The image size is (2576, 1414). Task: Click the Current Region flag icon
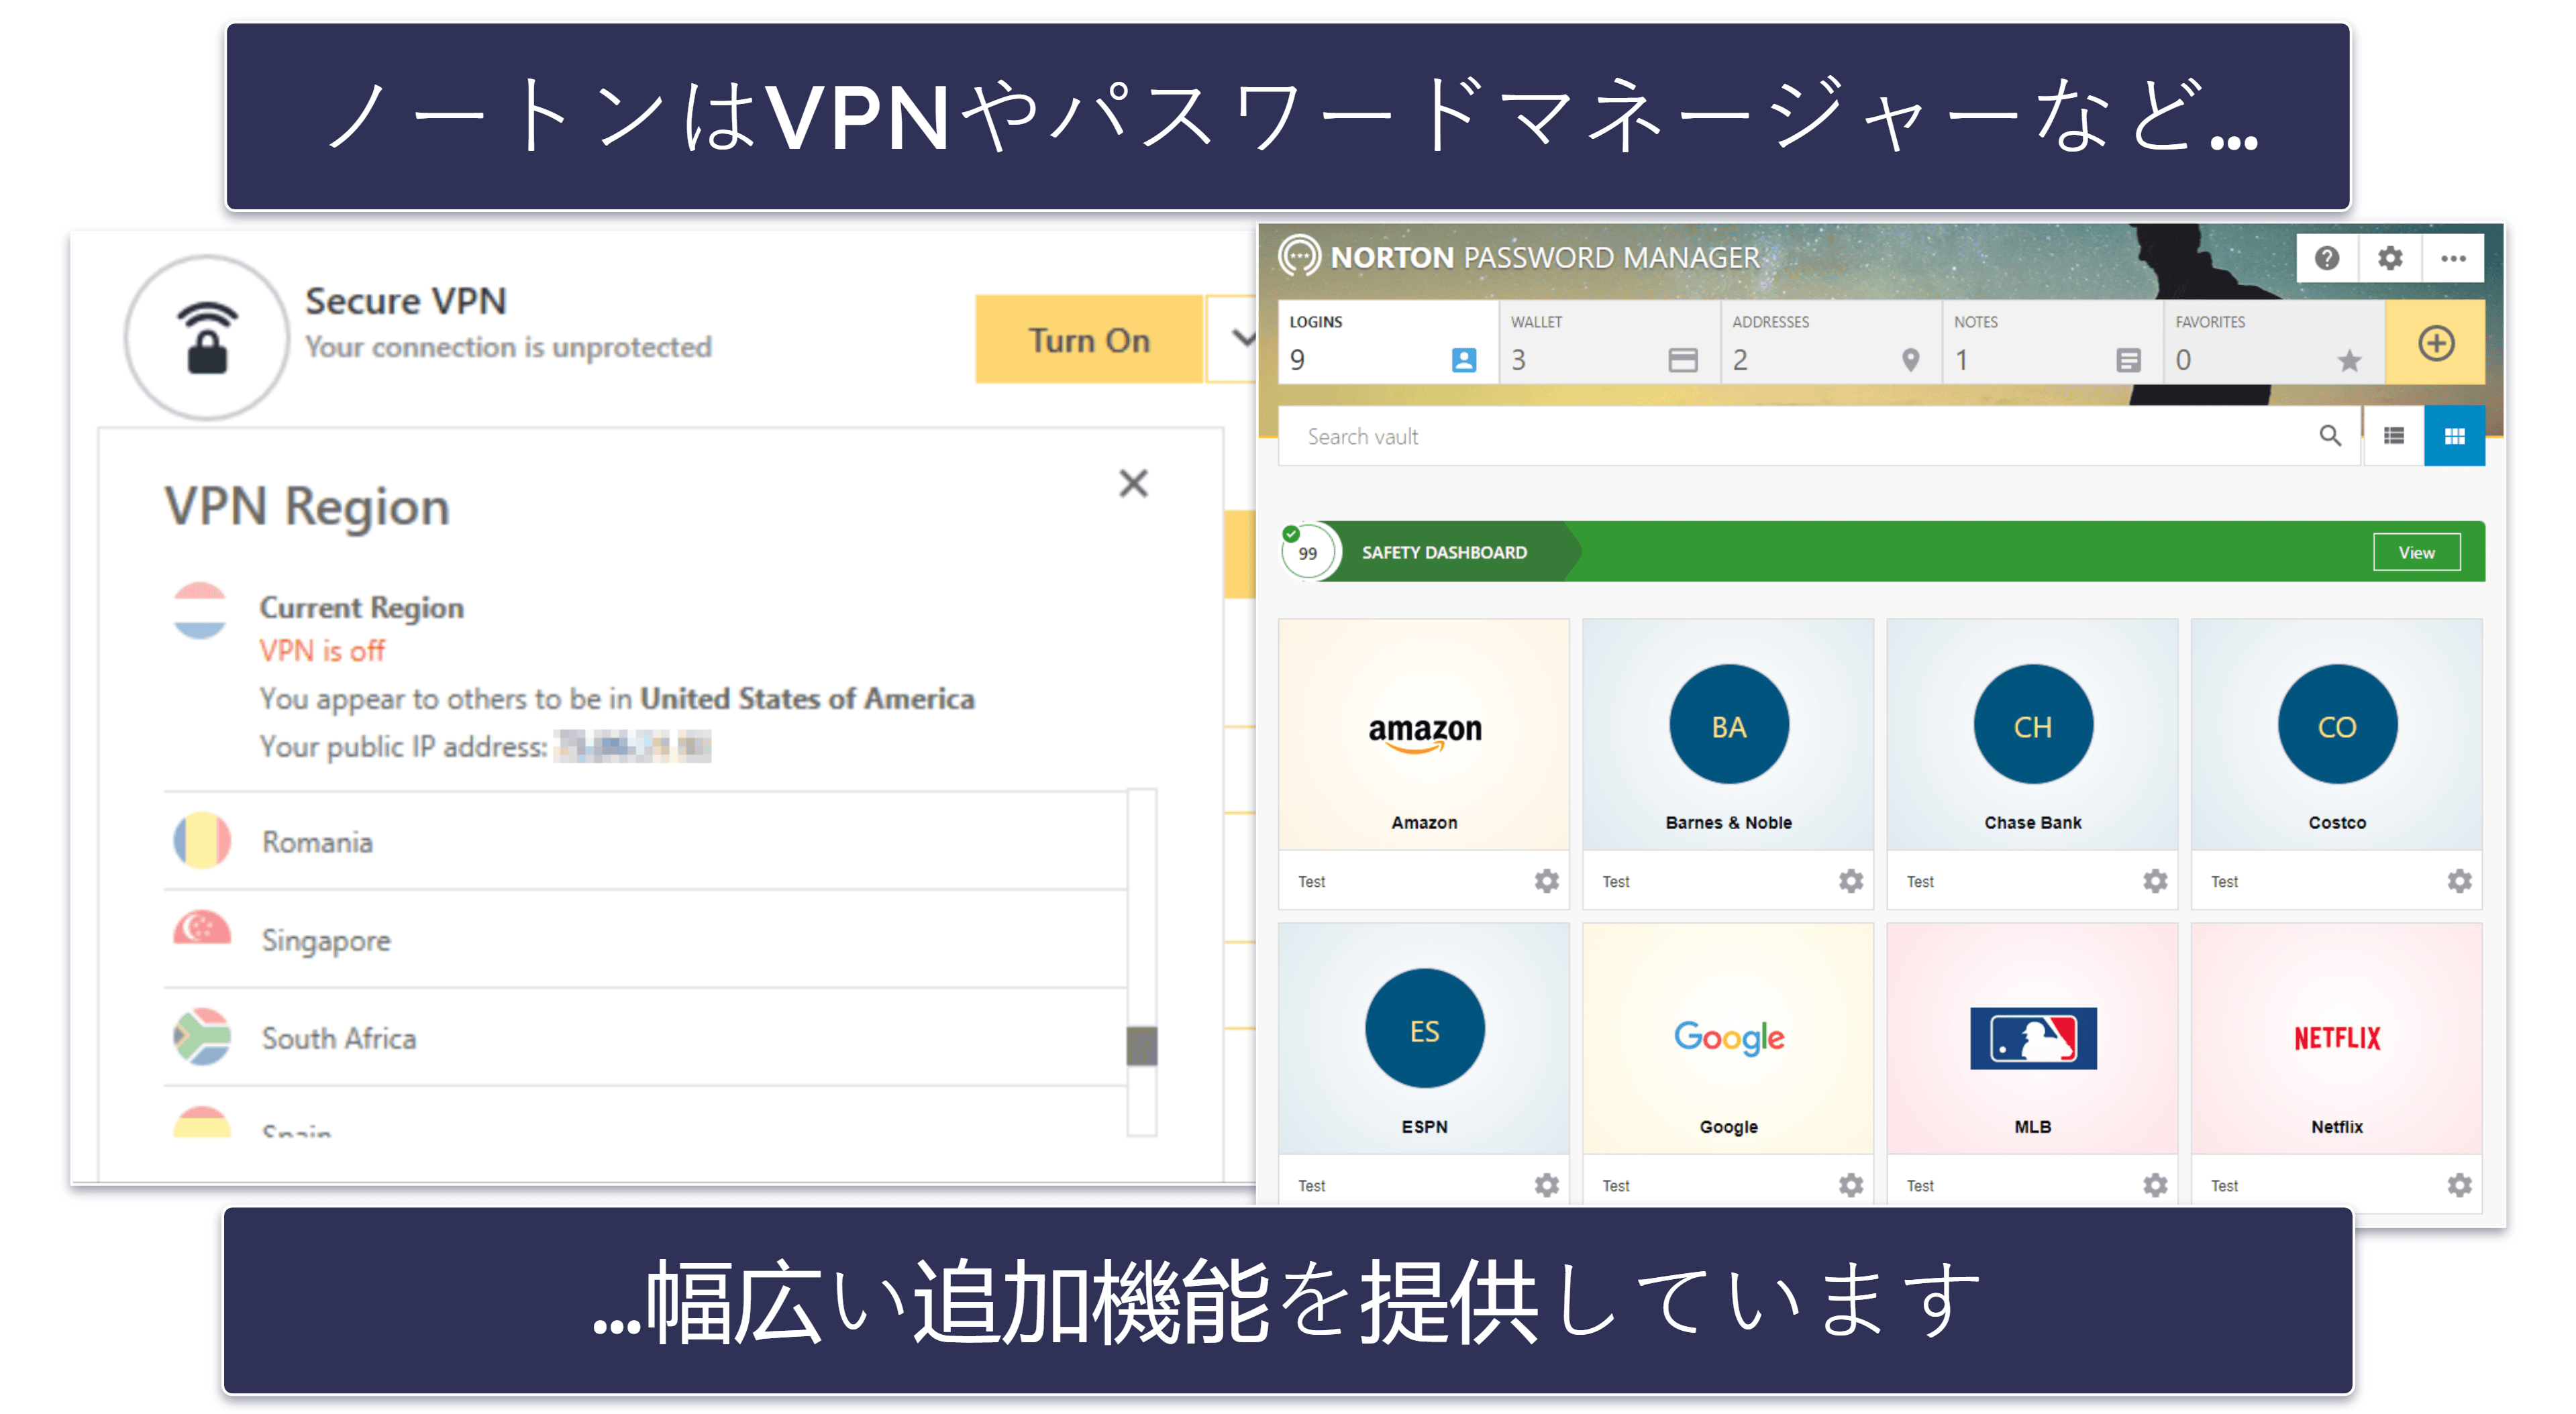click(200, 610)
